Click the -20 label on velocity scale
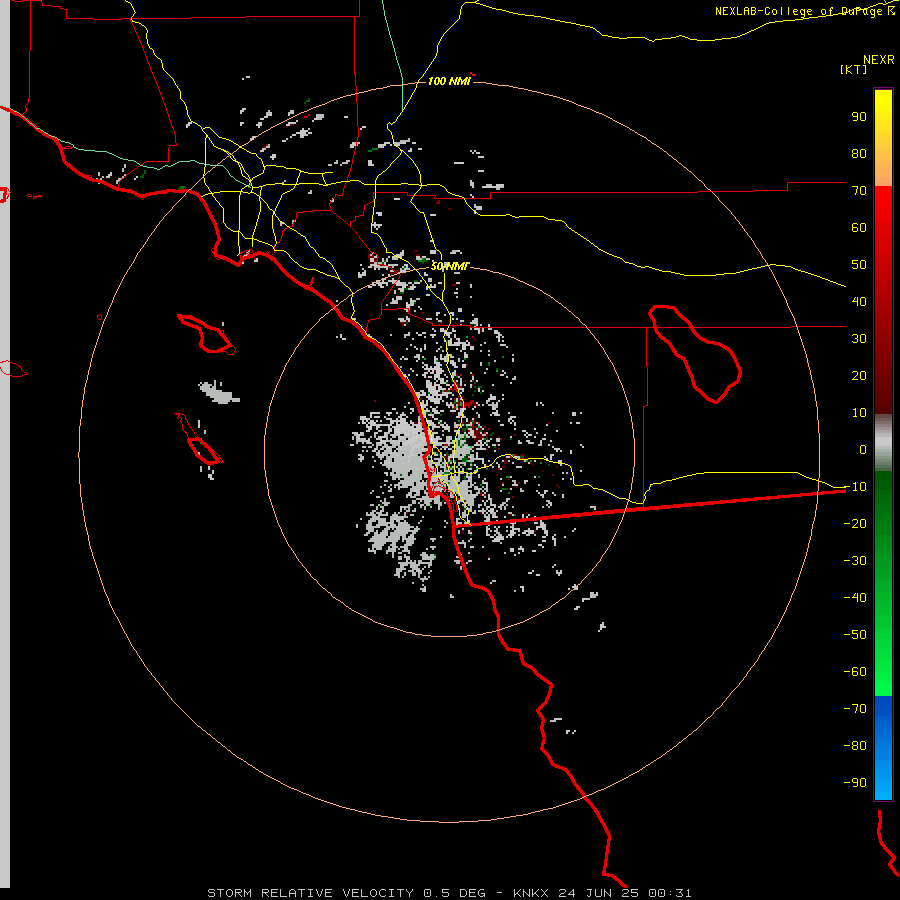This screenshot has width=900, height=900. (x=855, y=524)
